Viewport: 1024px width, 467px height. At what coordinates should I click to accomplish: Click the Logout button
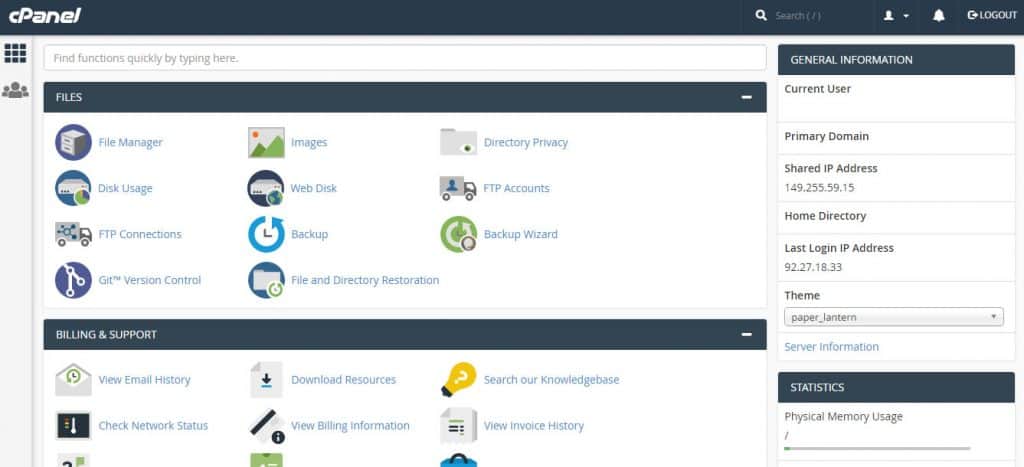click(x=992, y=15)
